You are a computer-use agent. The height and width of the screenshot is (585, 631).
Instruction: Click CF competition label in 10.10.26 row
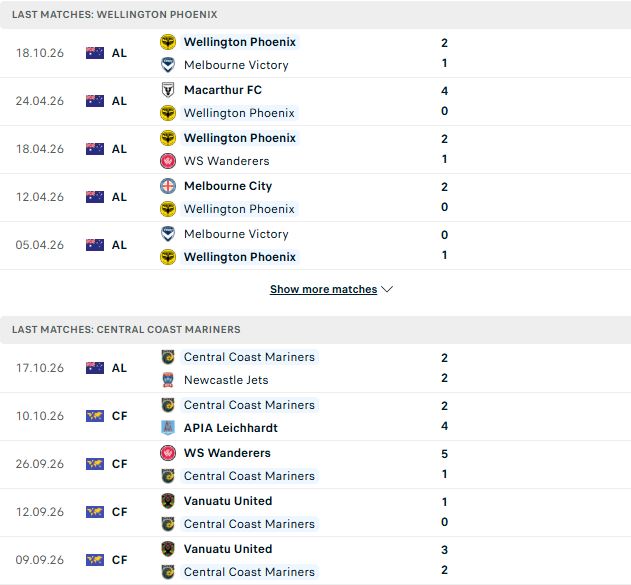click(x=120, y=416)
